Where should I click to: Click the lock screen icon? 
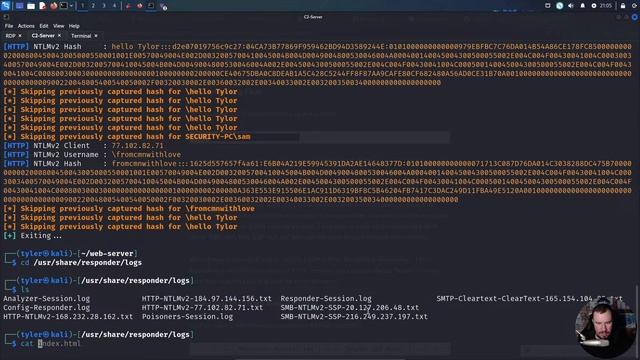click(623, 6)
